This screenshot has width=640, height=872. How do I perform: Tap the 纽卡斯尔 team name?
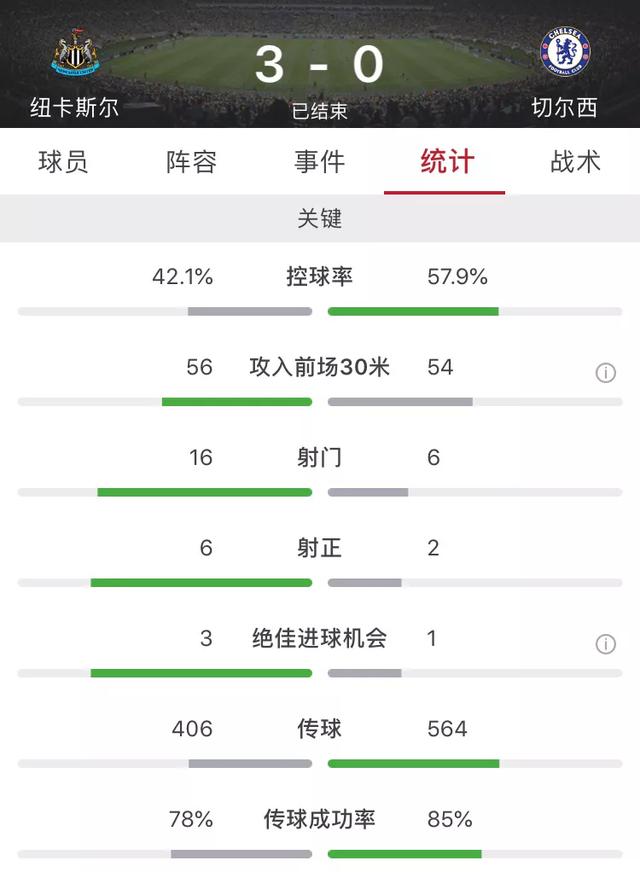pyautogui.click(x=75, y=108)
